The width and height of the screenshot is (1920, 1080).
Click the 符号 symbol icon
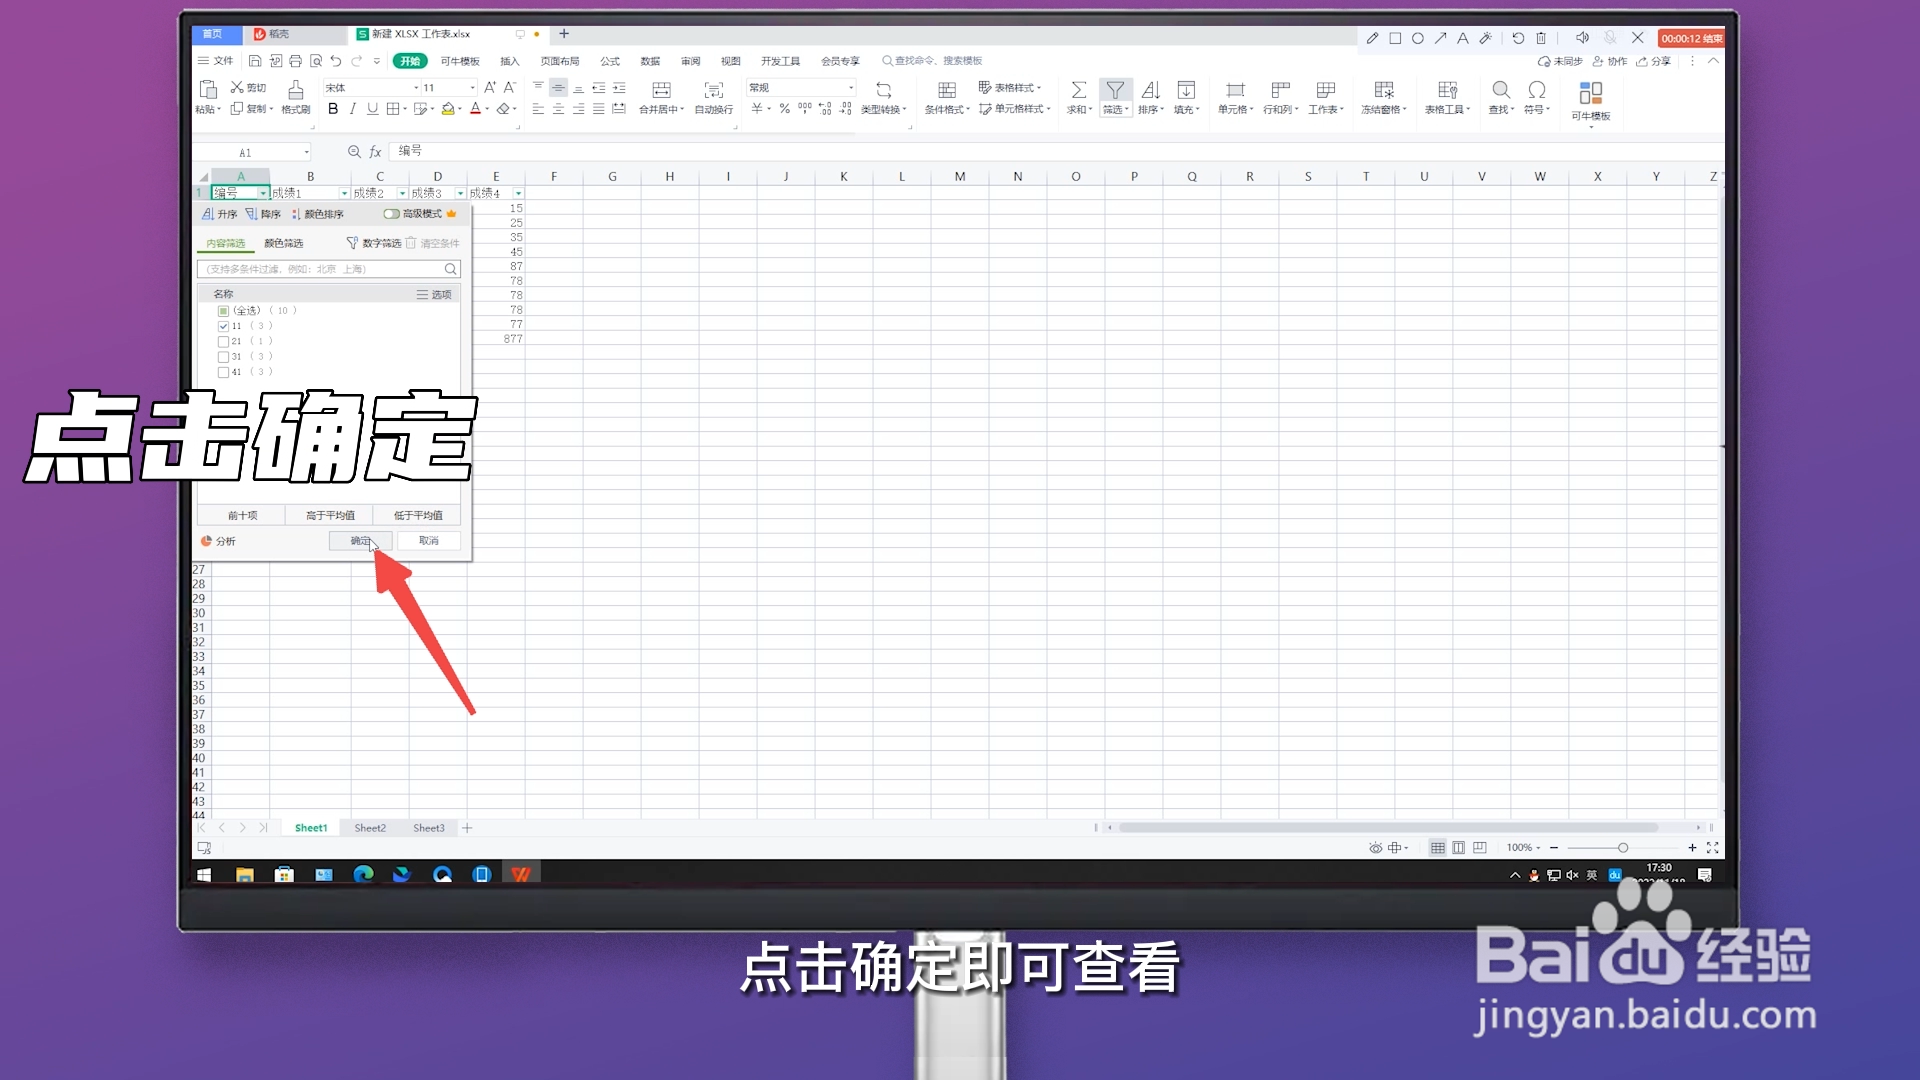click(x=1536, y=97)
